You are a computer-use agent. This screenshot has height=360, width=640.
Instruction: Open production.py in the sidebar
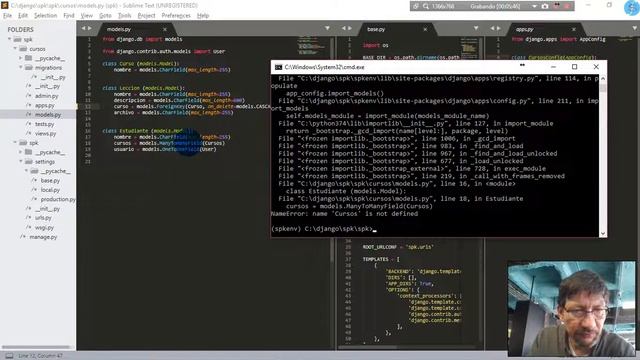click(x=58, y=199)
